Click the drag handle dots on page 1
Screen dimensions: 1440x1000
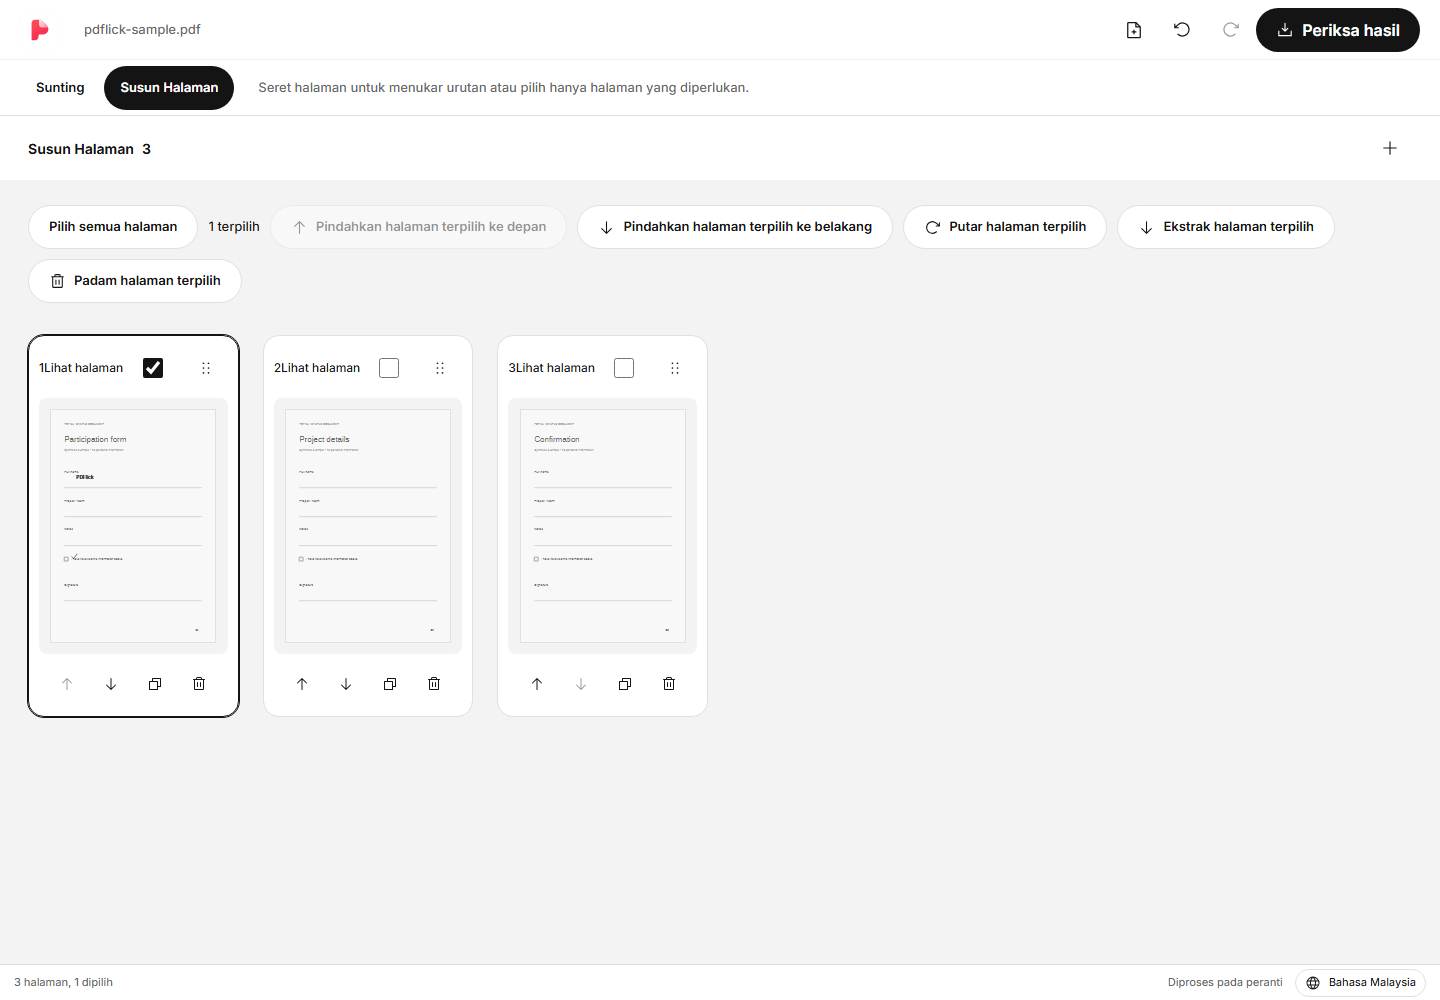pos(206,368)
